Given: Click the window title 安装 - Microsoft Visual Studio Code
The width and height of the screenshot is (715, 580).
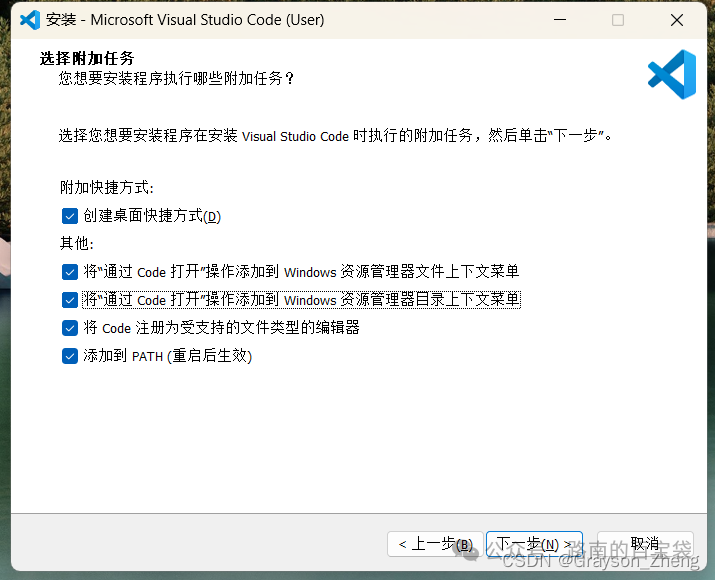Looking at the screenshot, I should pyautogui.click(x=185, y=20).
